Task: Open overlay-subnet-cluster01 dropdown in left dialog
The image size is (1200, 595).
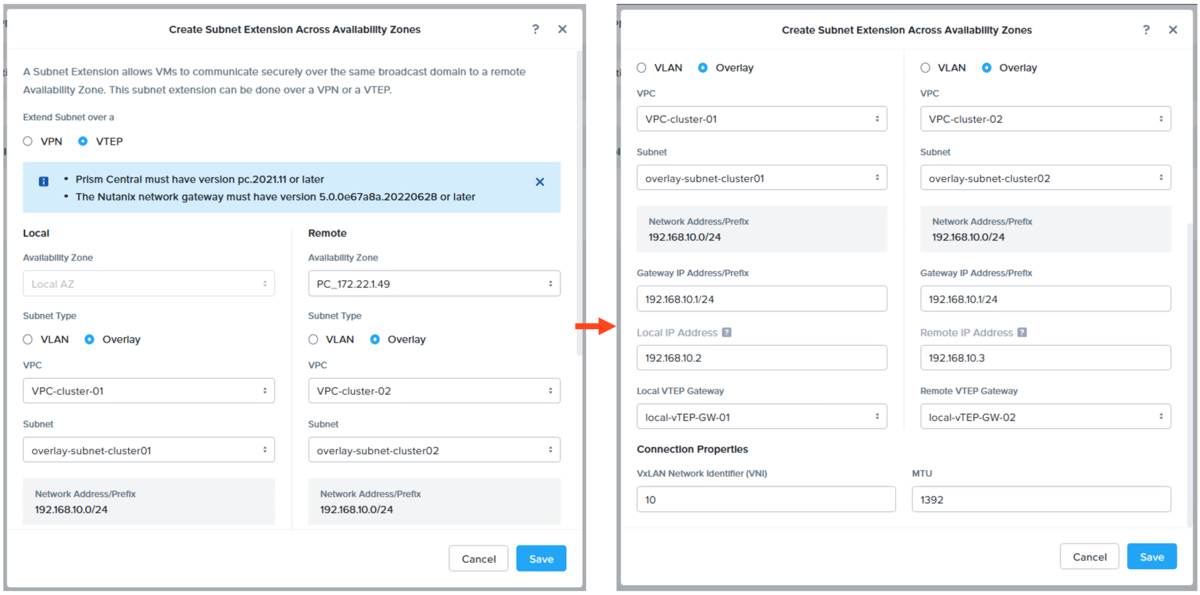Action: tap(149, 450)
